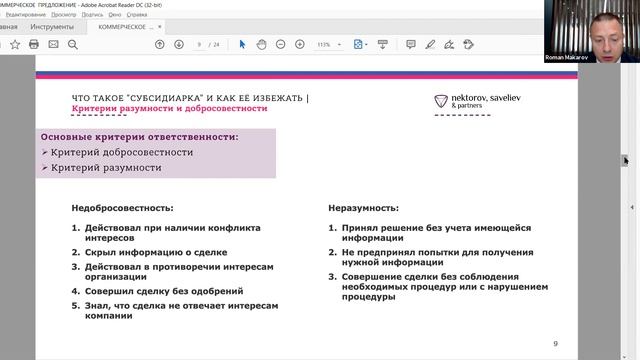The height and width of the screenshot is (360, 640).
Task: Go to previous page with up arrow
Action: point(160,44)
